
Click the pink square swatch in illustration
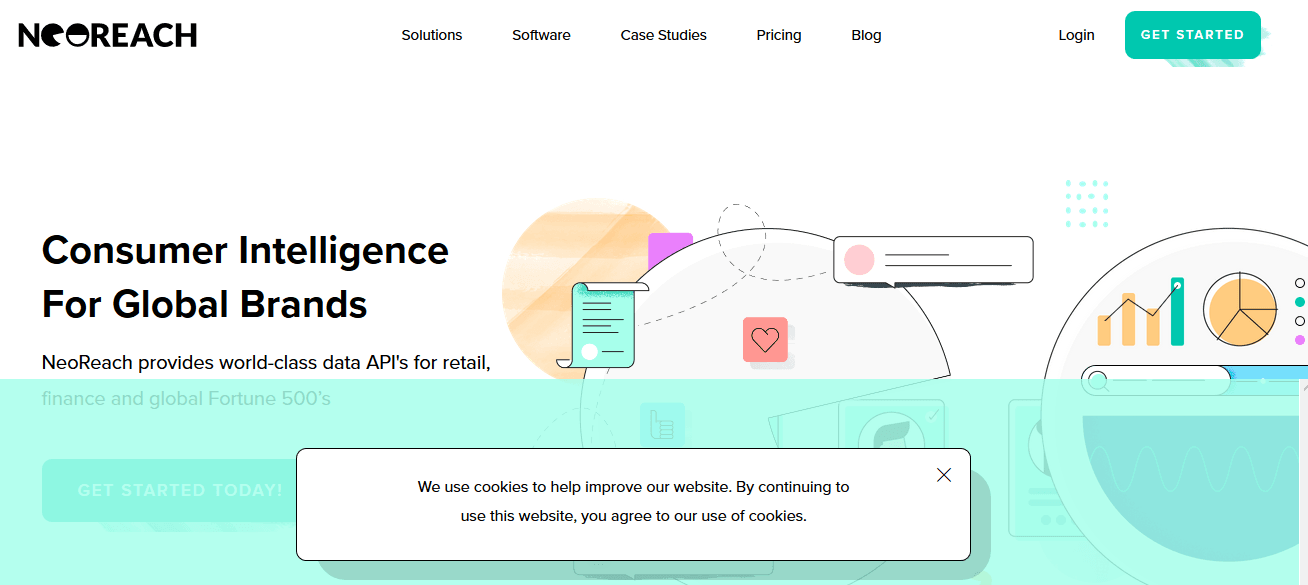[670, 250]
